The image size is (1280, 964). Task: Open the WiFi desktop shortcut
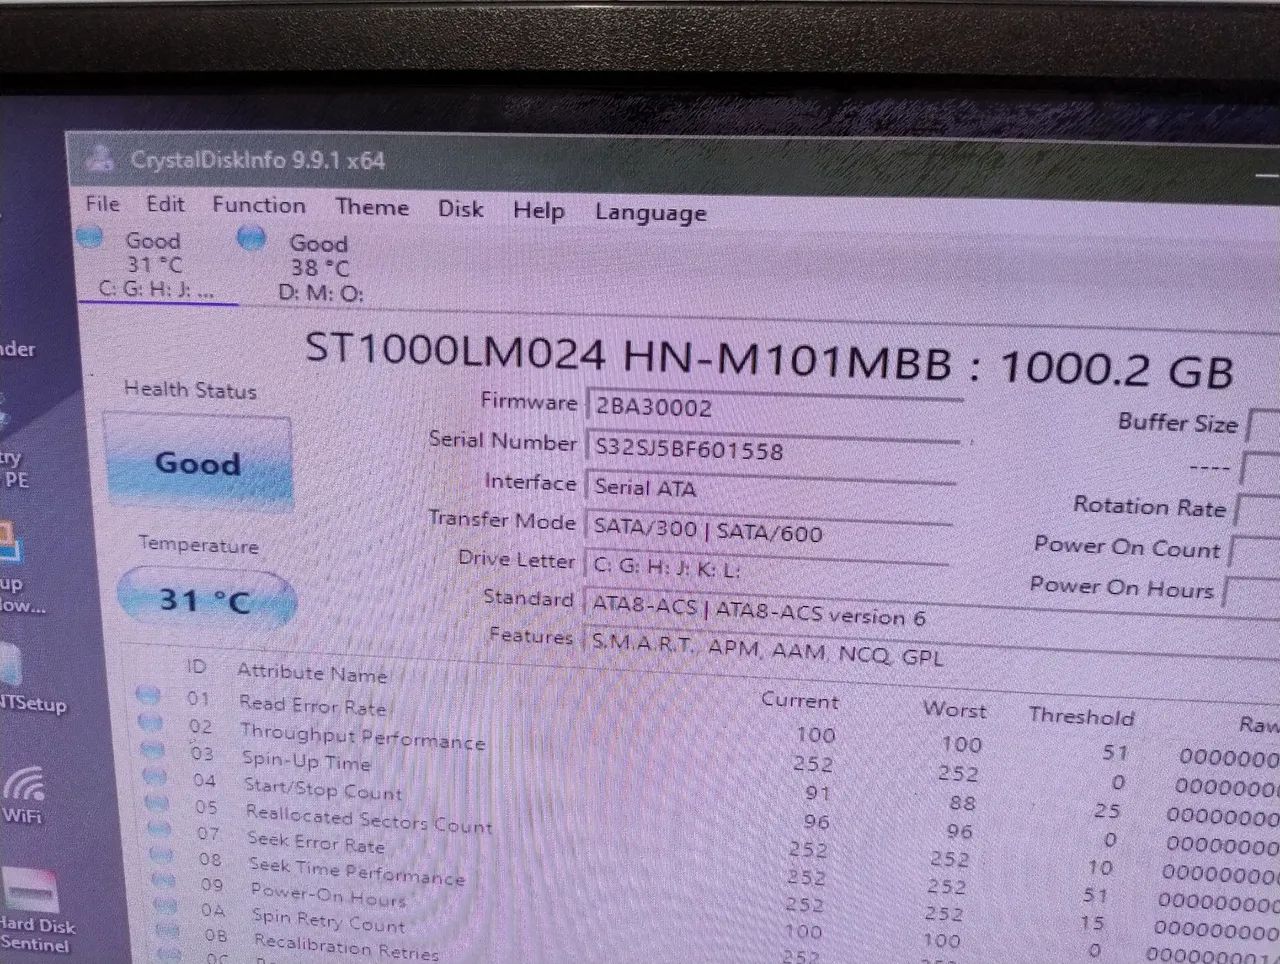[x=24, y=794]
